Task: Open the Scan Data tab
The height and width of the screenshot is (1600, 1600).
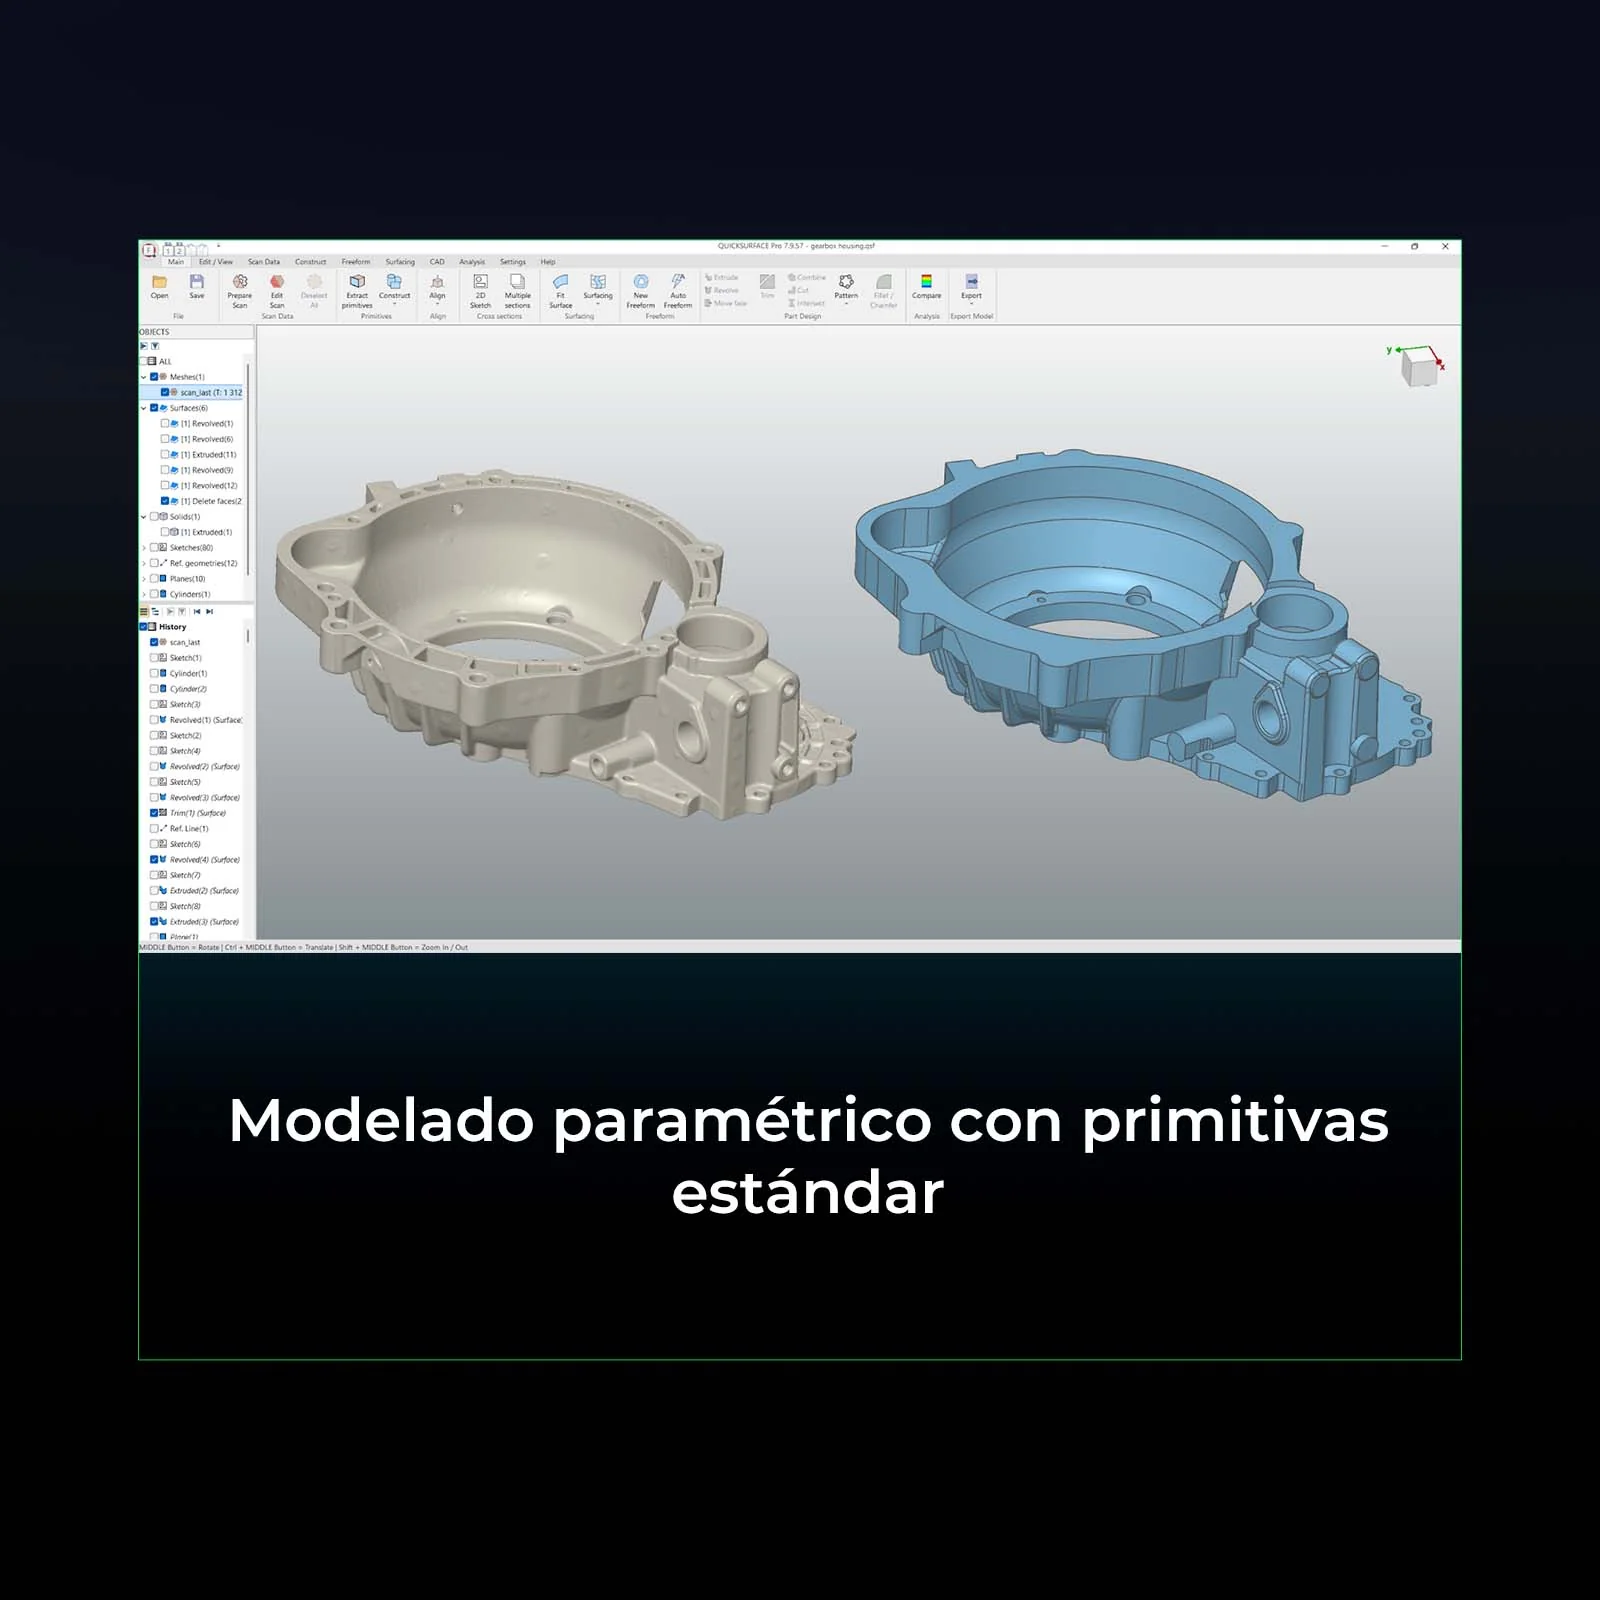Action: point(264,262)
